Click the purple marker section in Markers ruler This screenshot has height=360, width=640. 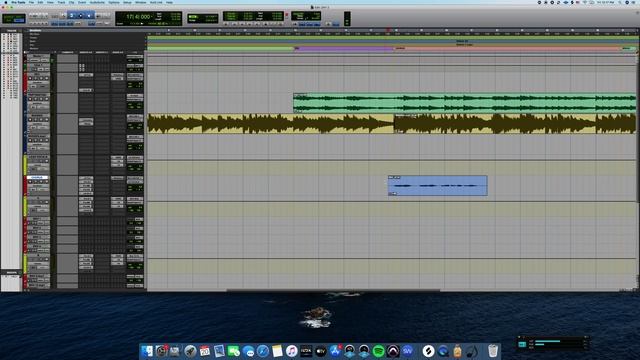pos(344,48)
